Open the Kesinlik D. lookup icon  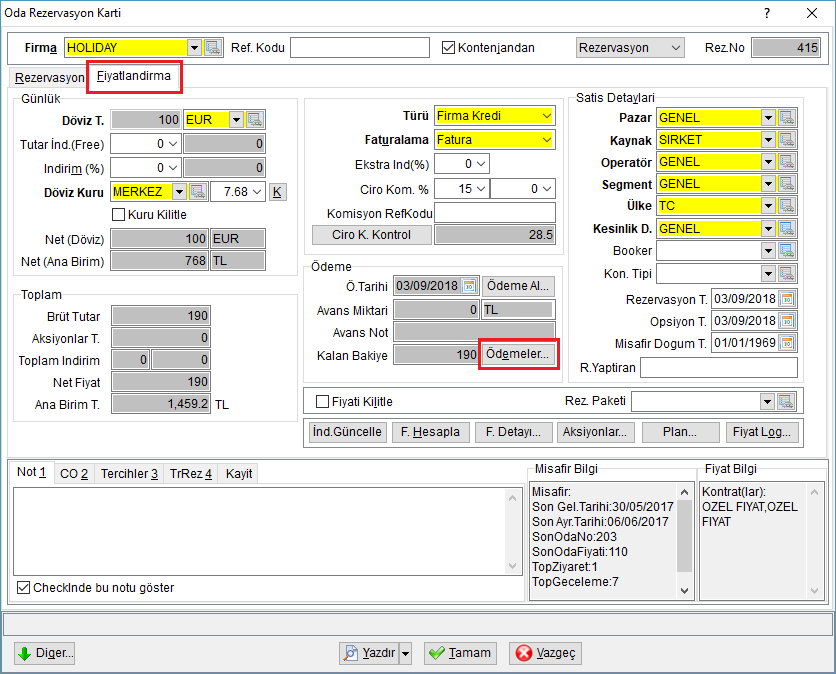[786, 229]
